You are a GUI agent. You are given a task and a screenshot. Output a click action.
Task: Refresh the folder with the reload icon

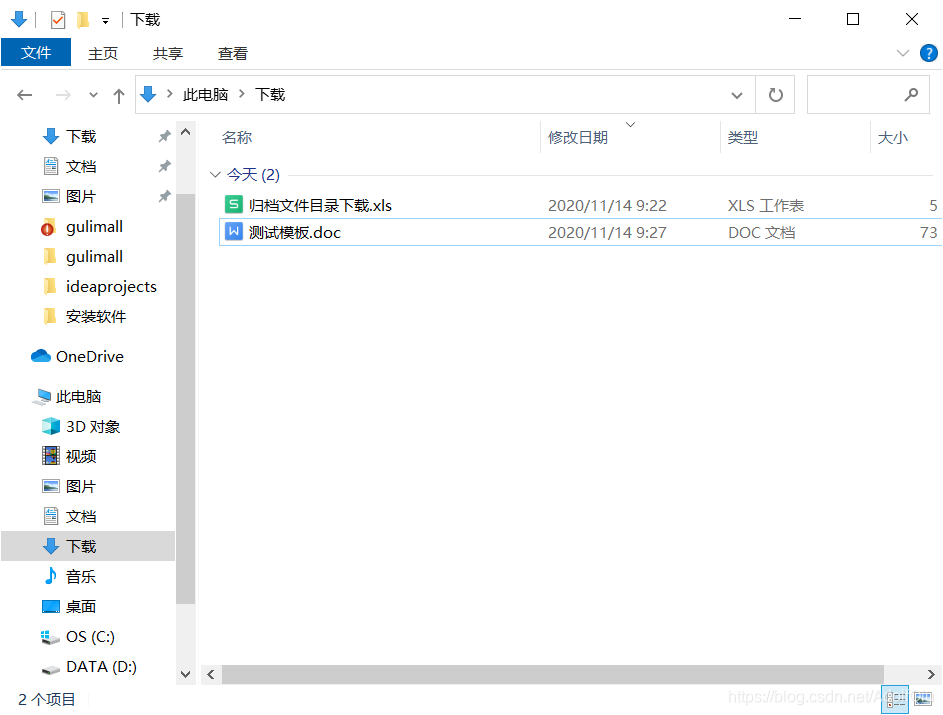pyautogui.click(x=776, y=95)
